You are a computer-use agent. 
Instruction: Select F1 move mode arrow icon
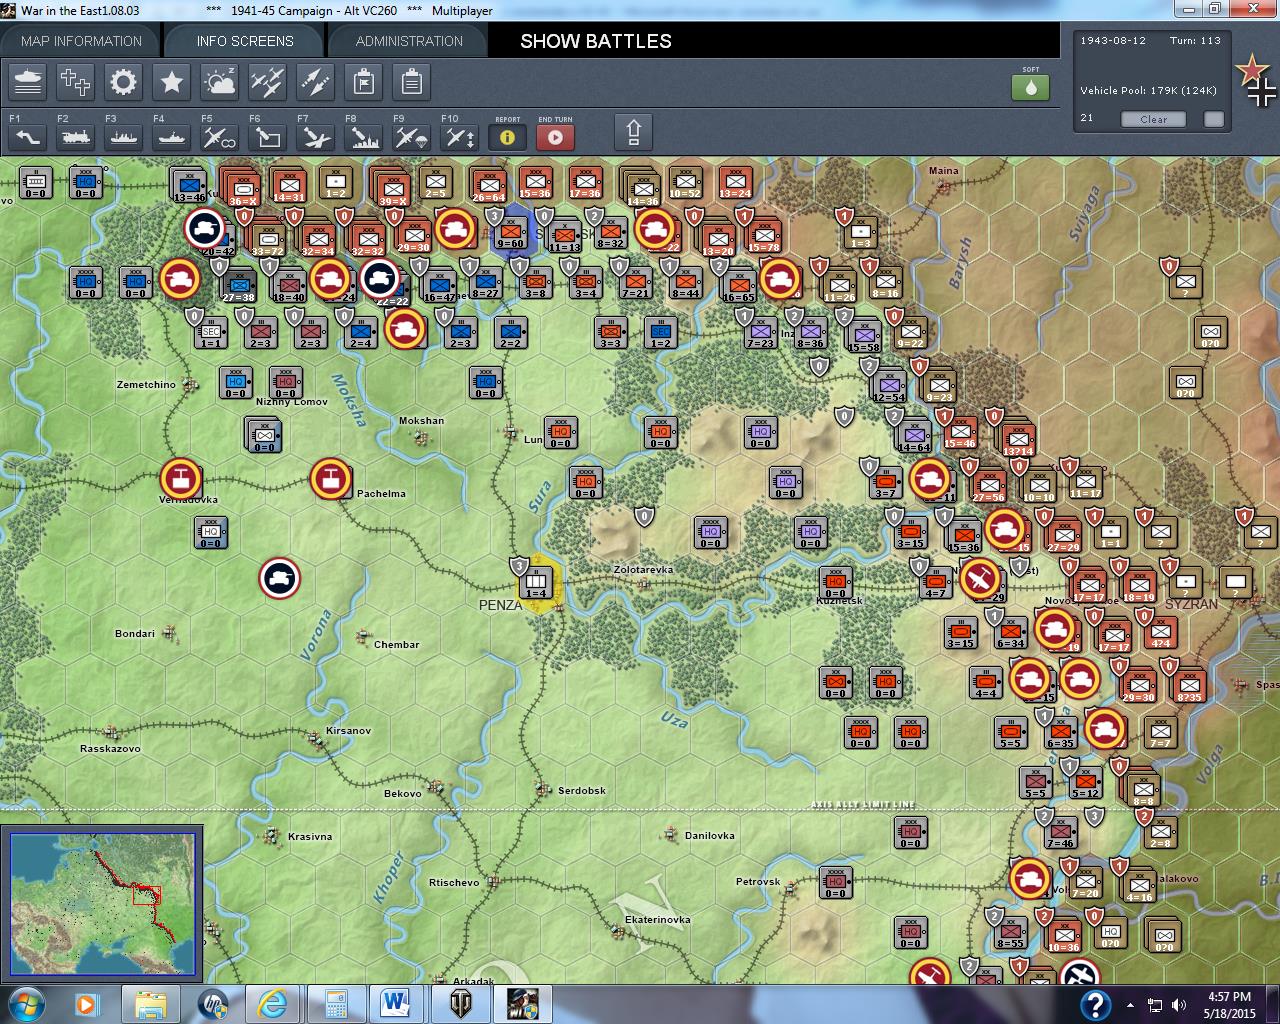[x=28, y=136]
